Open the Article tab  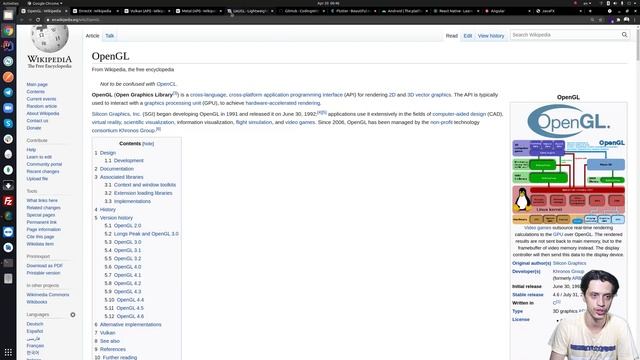tap(92, 36)
